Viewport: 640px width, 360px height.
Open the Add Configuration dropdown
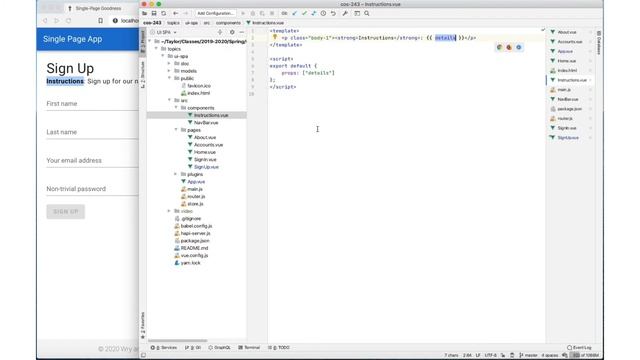215,13
